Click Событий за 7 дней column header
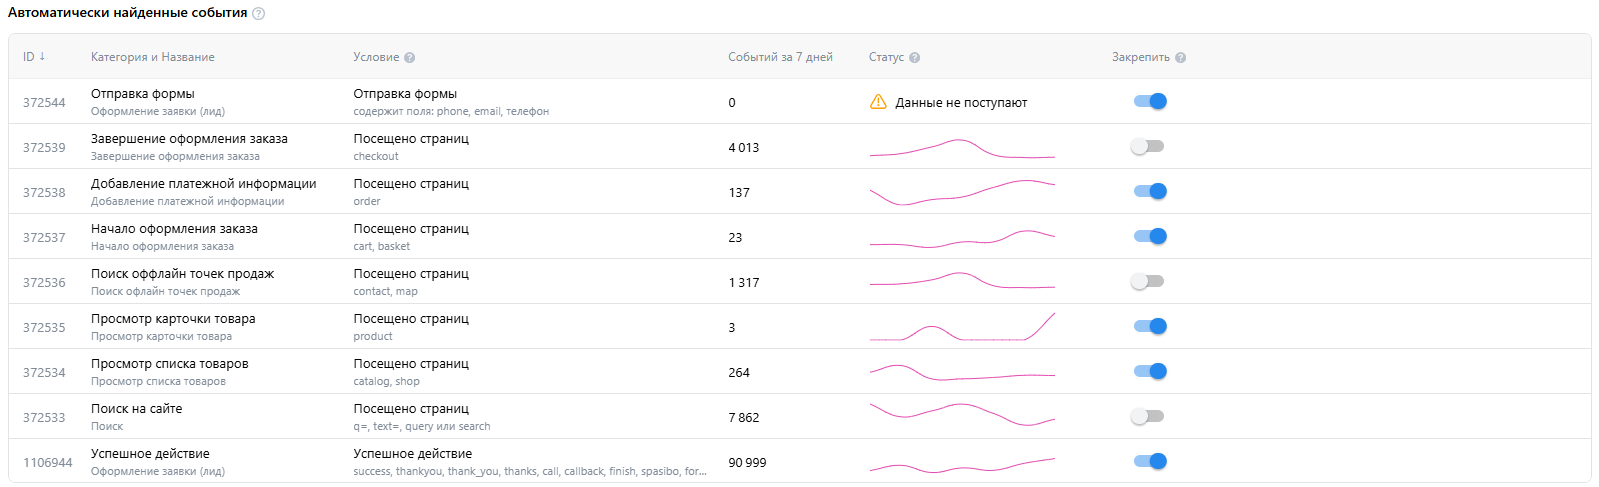Screen dimensions: 1599x487 pos(780,57)
